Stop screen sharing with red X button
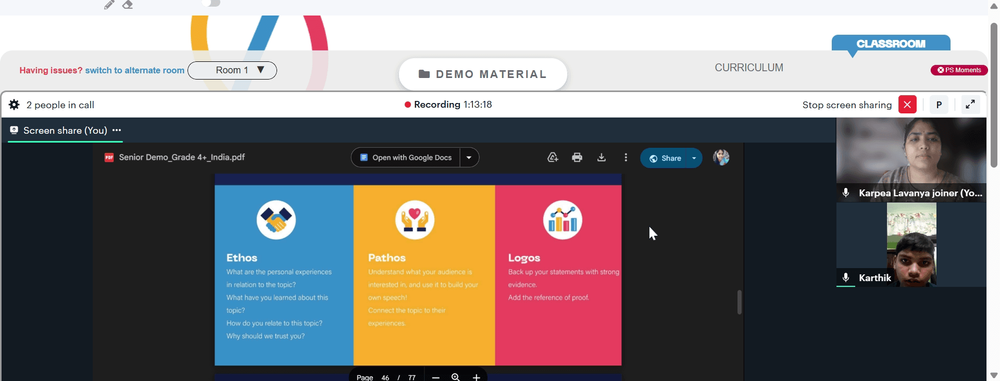The width and height of the screenshot is (1000, 381). click(907, 105)
